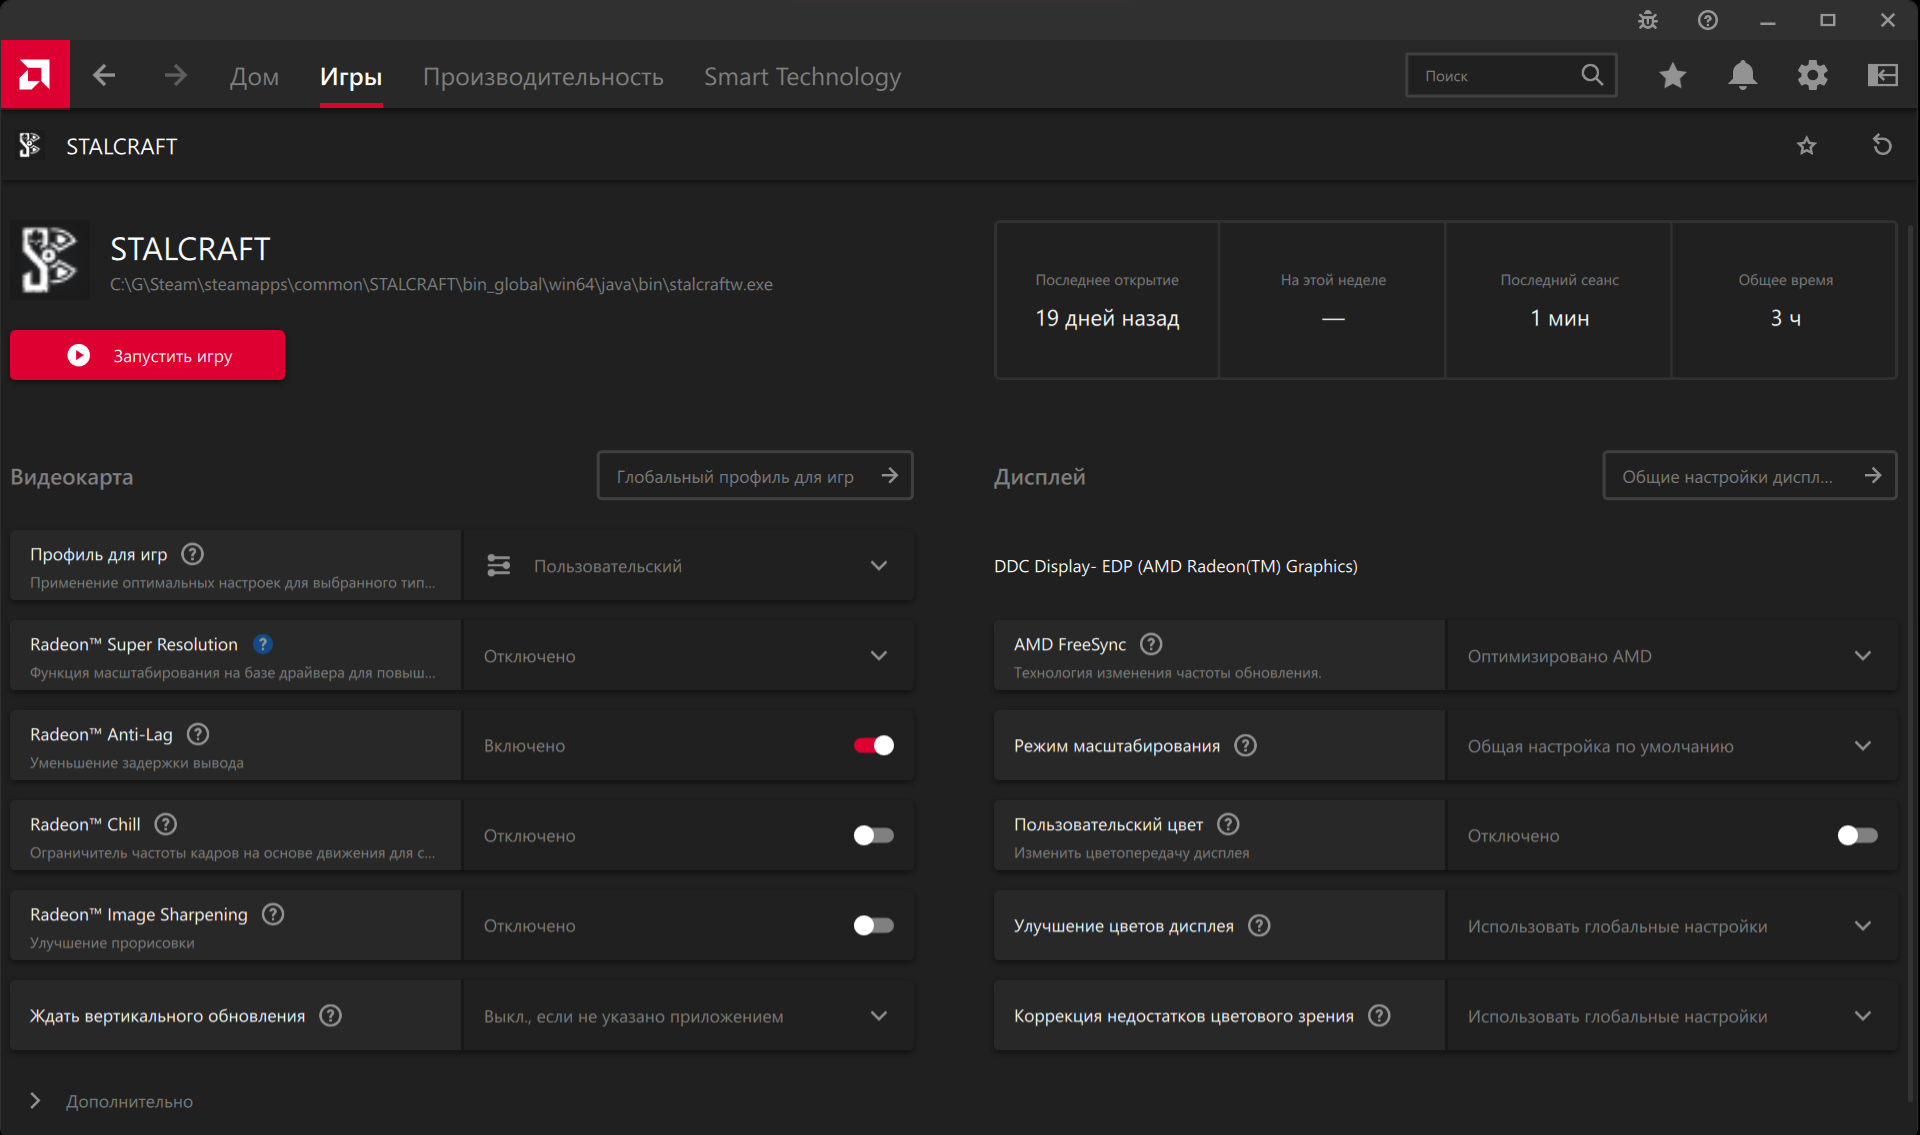The height and width of the screenshot is (1135, 1920).
Task: Switch to the Дом tab
Action: coord(254,77)
